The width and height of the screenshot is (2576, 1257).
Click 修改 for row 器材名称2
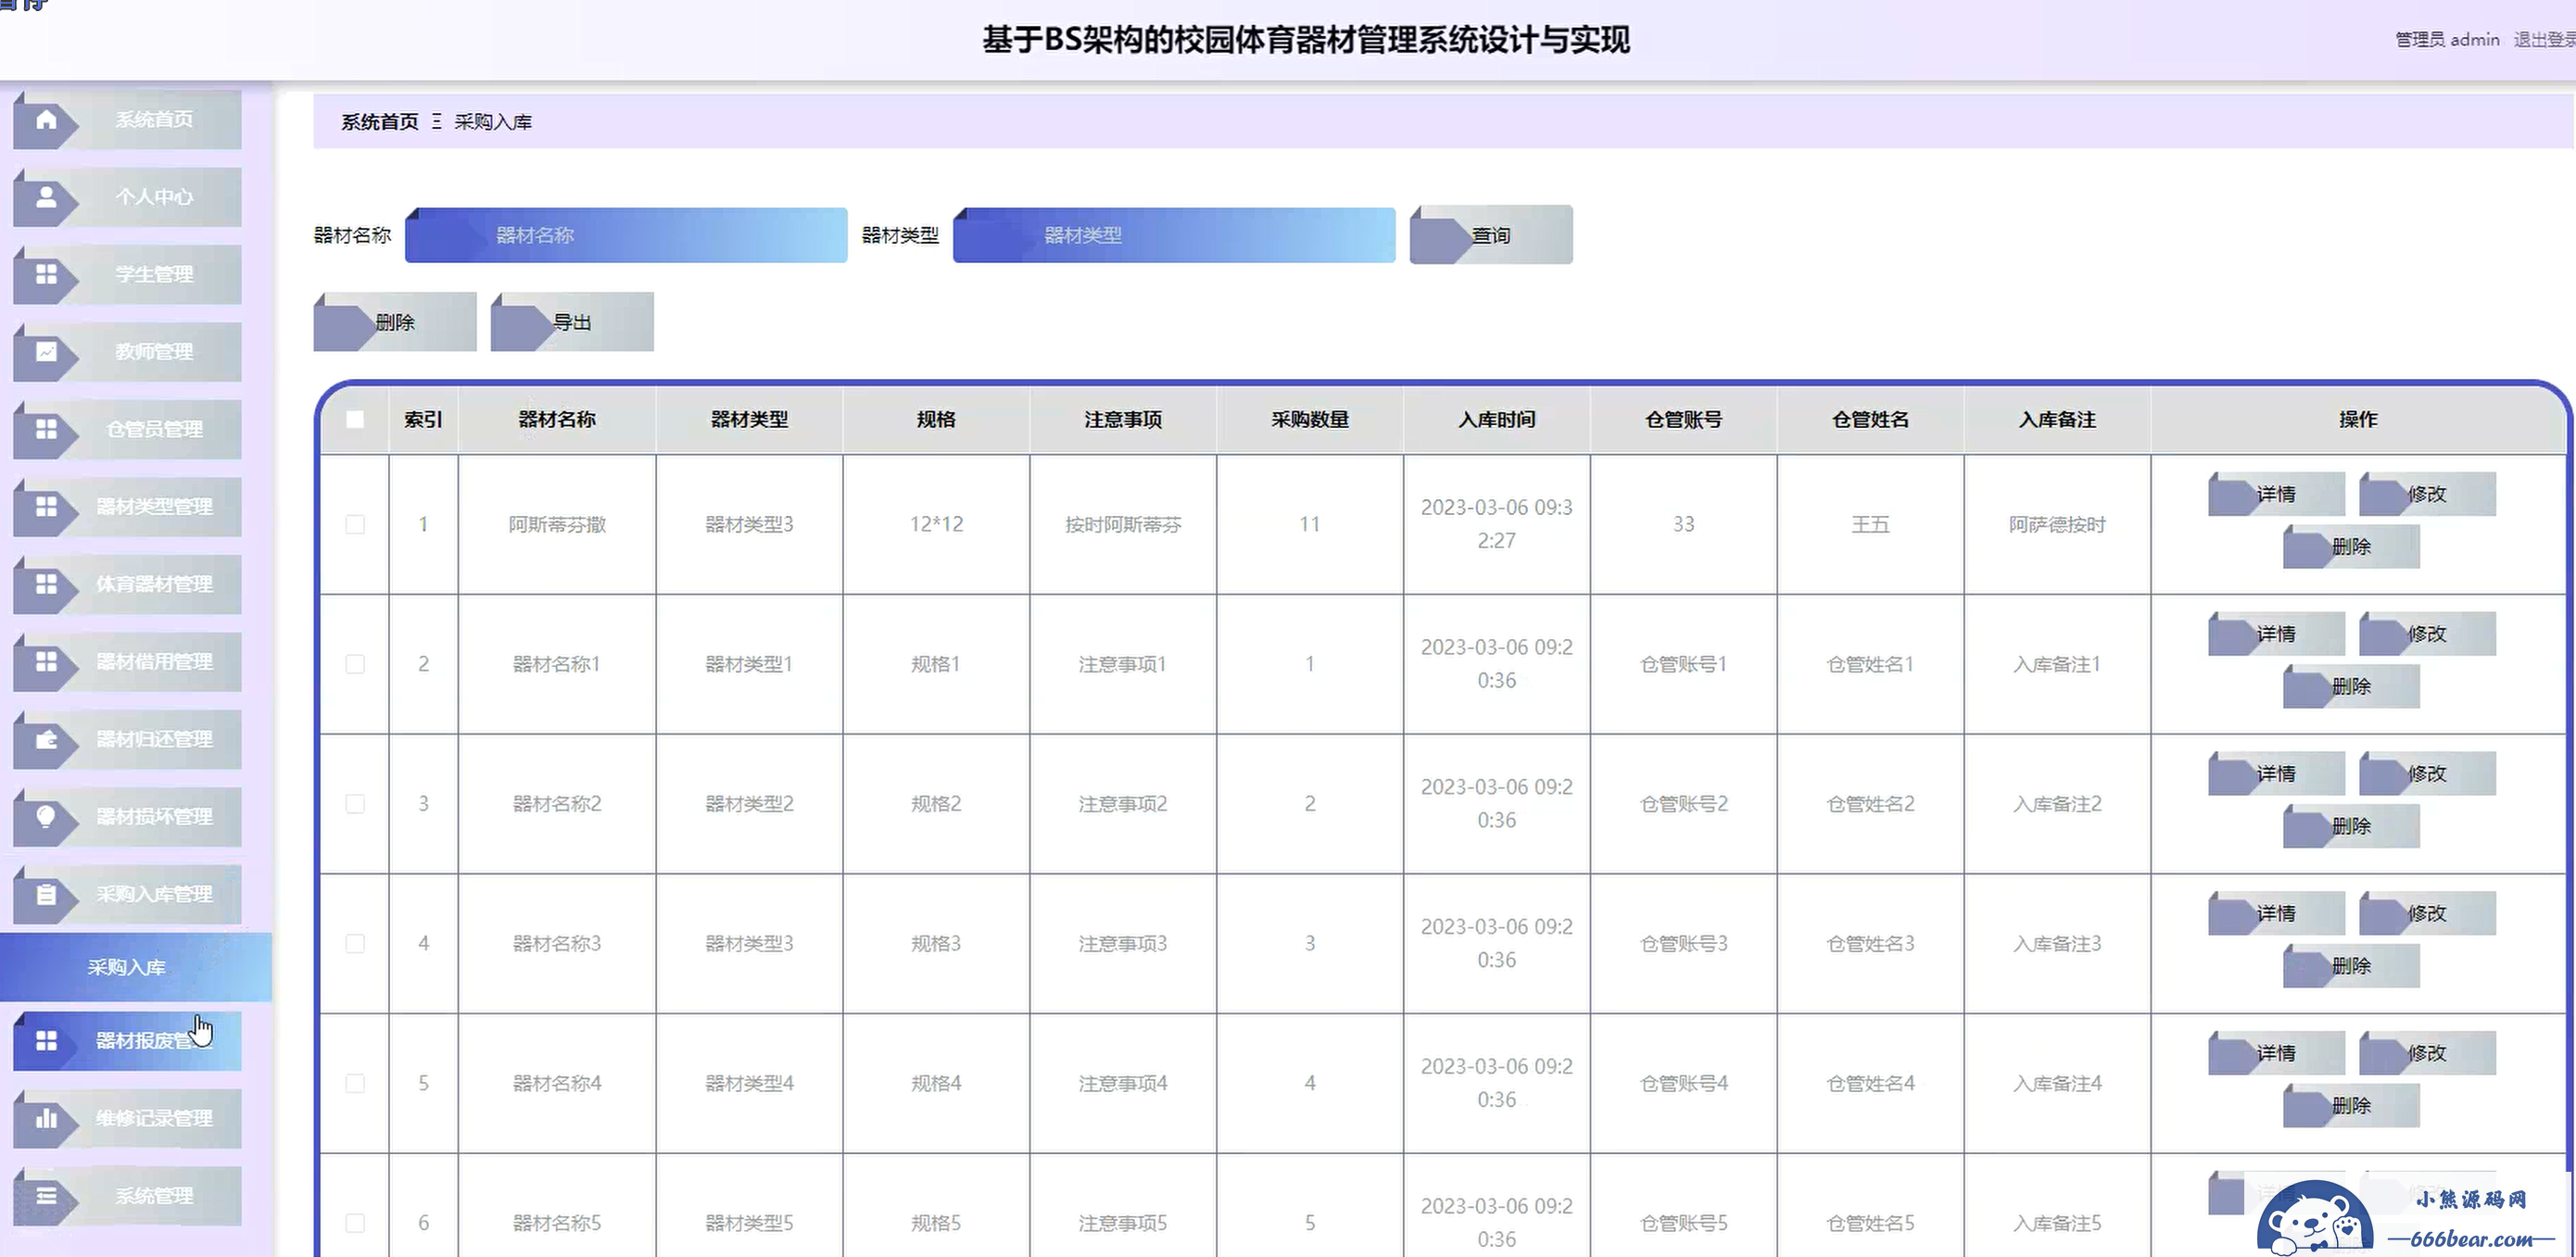point(2427,774)
